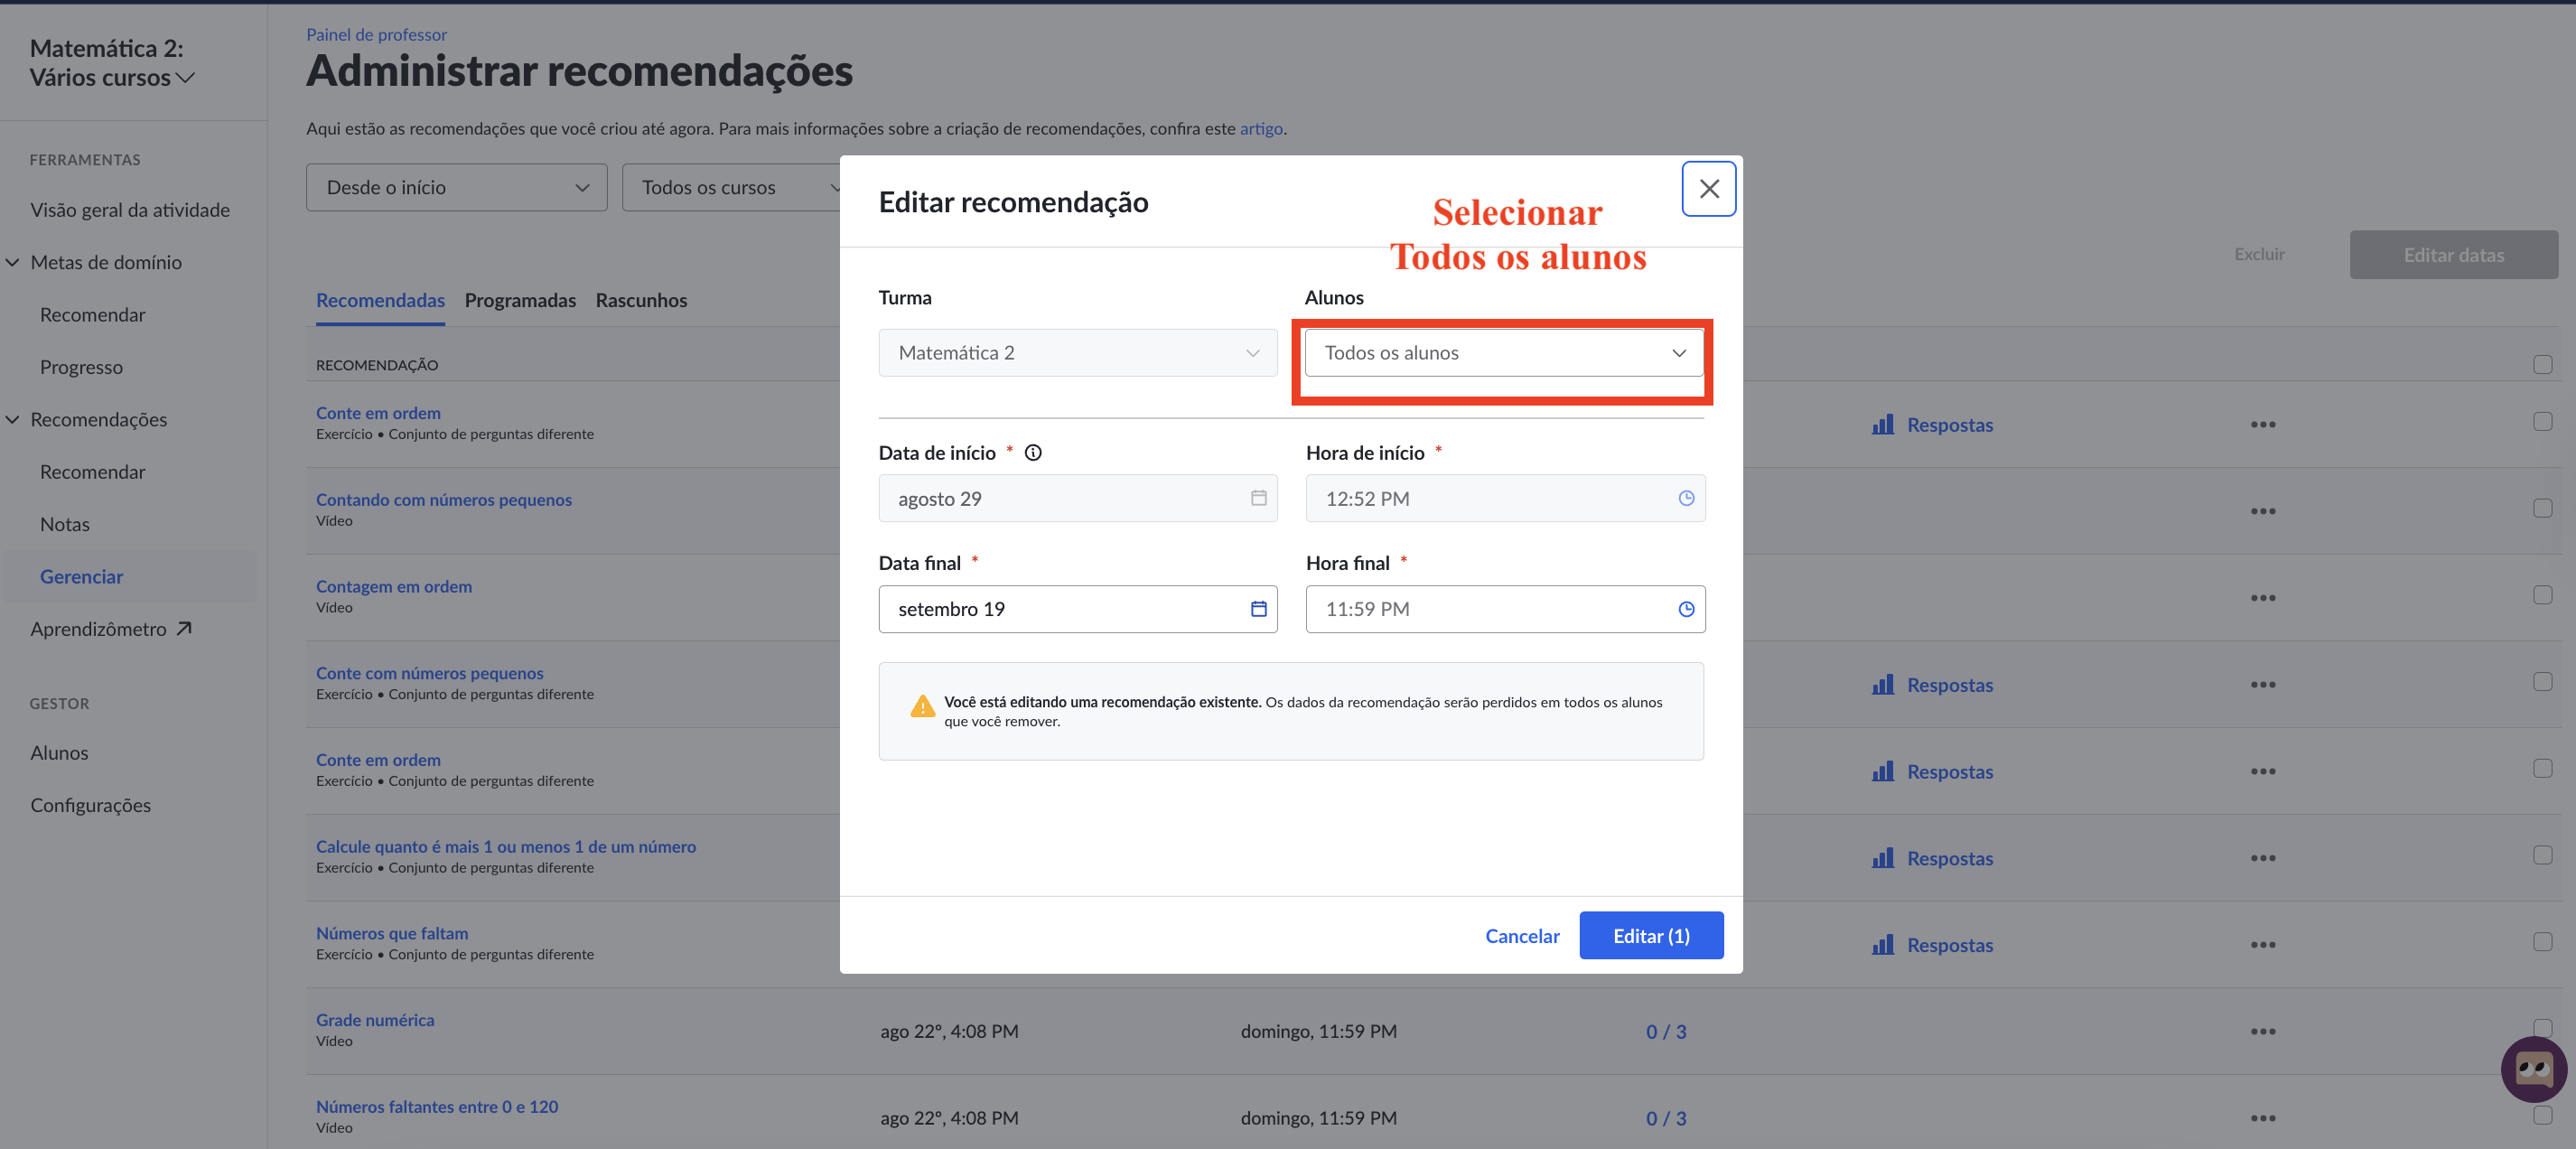Click the Data final setembro 19 field
2576x1149 pixels.
coord(1077,609)
